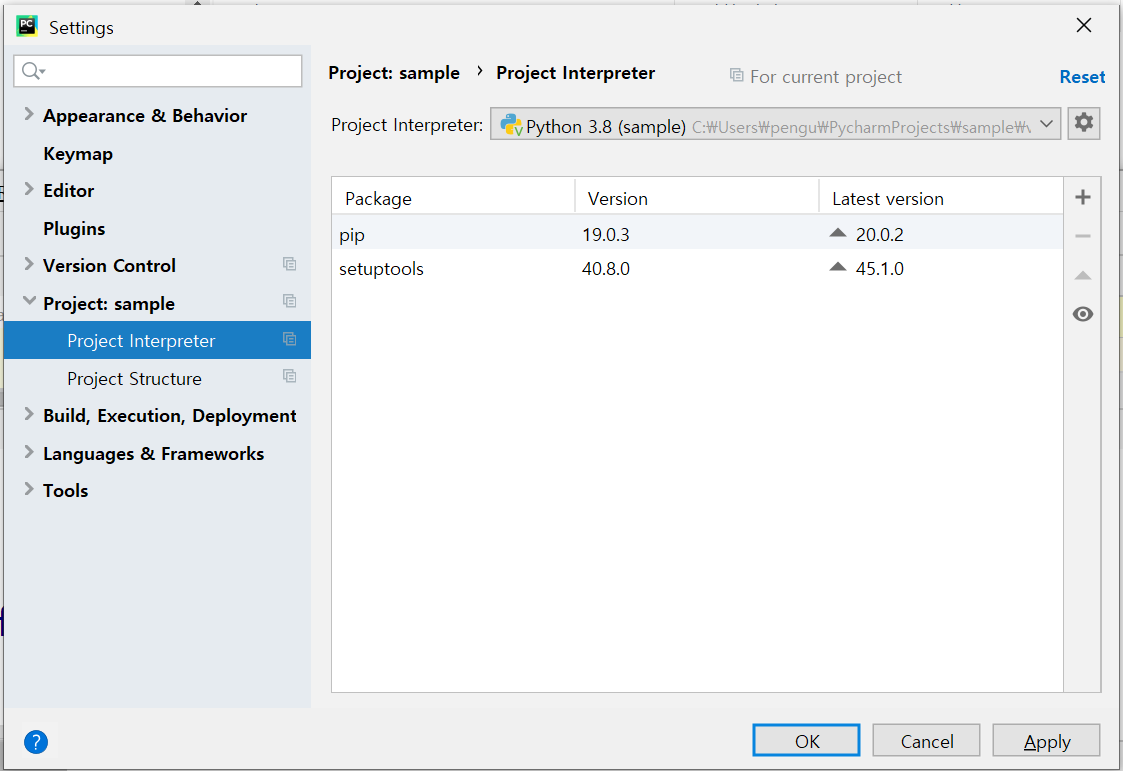
Task: Open help via the question mark icon
Action: (36, 742)
